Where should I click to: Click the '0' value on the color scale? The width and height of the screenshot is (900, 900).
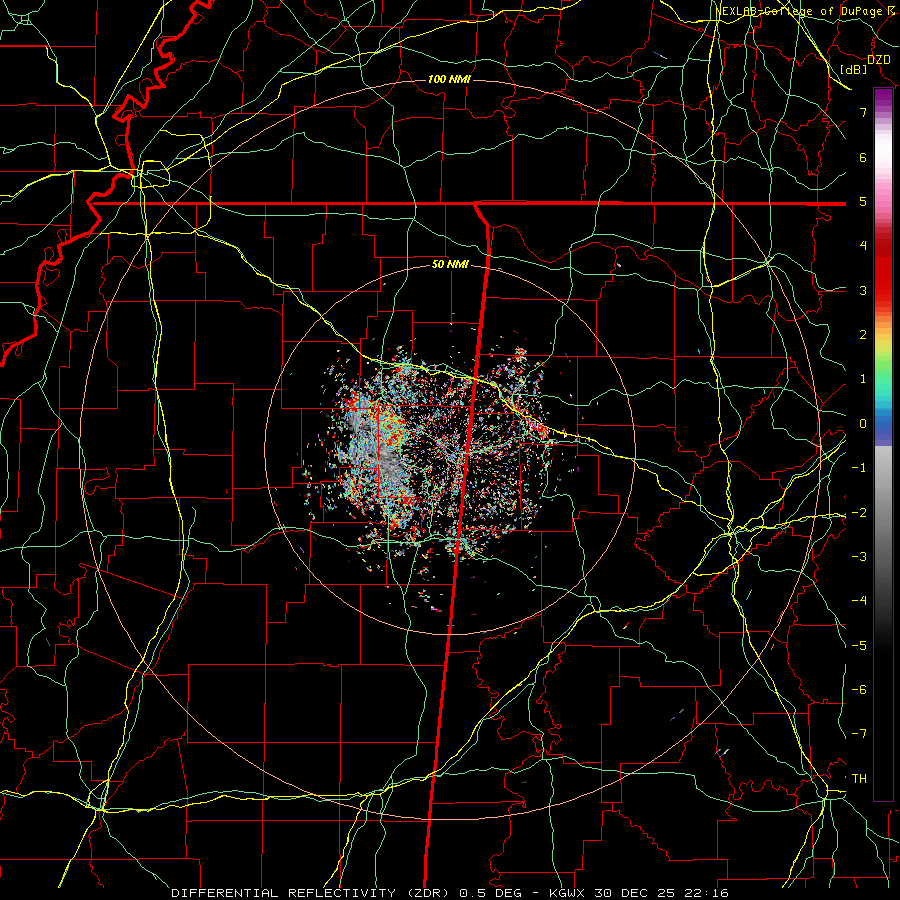click(863, 424)
